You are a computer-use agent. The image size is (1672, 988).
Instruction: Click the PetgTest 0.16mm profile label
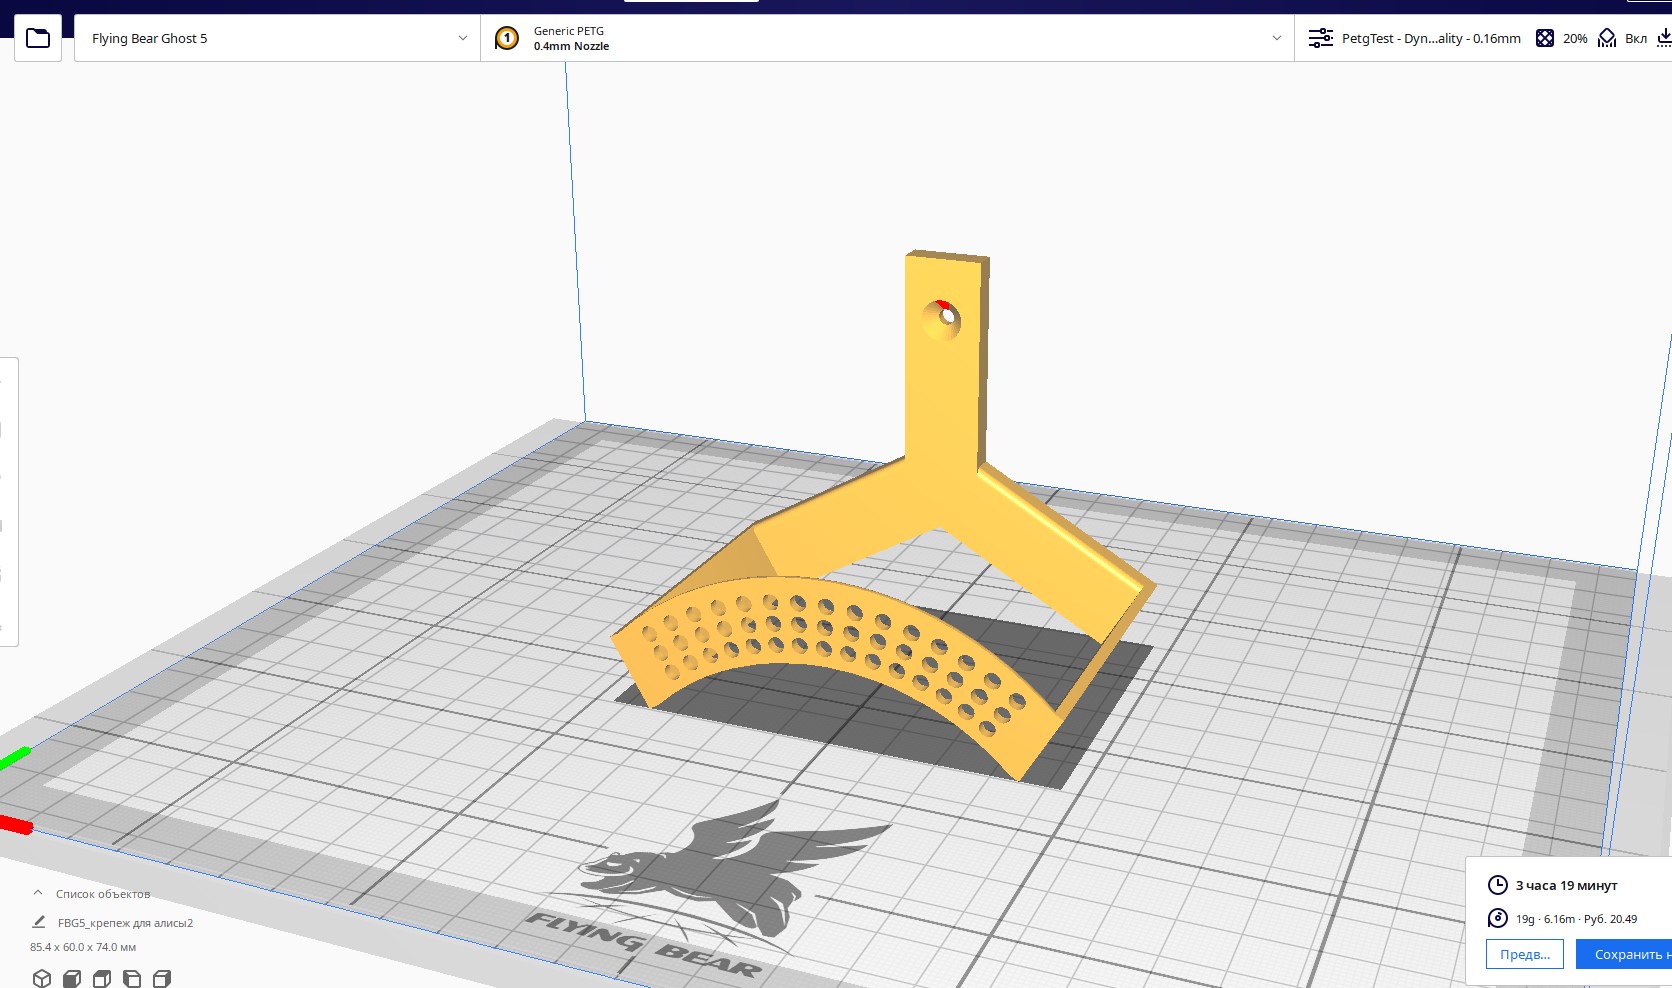click(1430, 38)
